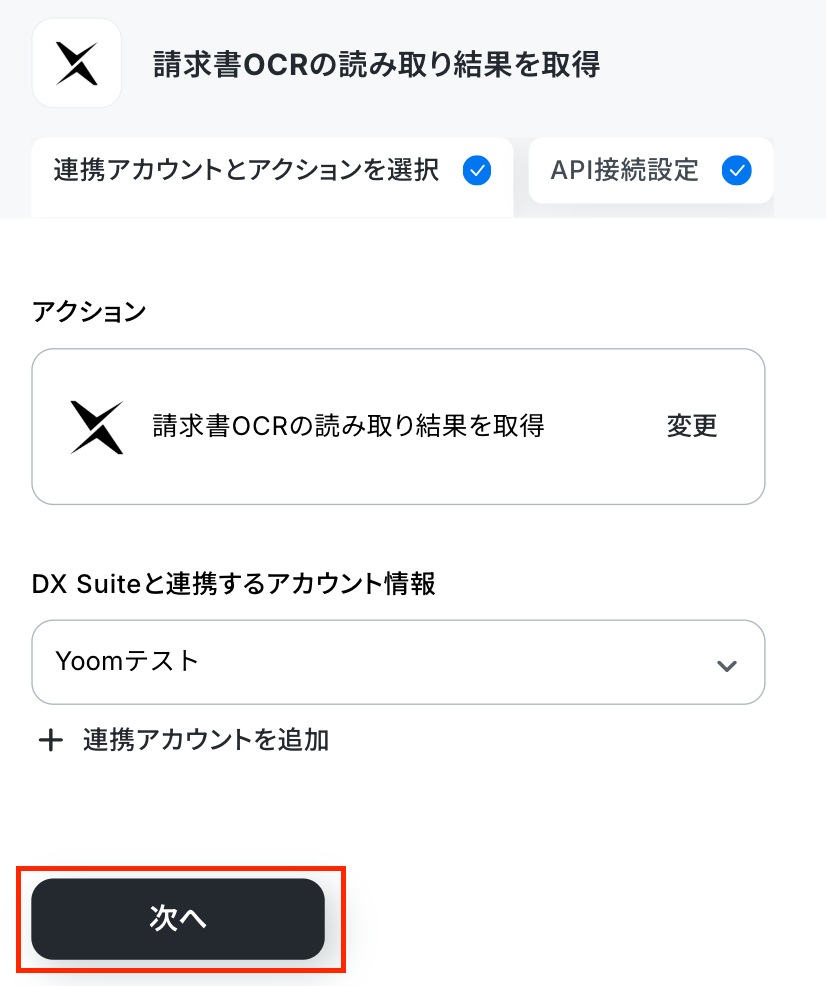Open the 連携アカウントとアクションを選択 tab
This screenshot has height=986, width=826.
tap(272, 177)
